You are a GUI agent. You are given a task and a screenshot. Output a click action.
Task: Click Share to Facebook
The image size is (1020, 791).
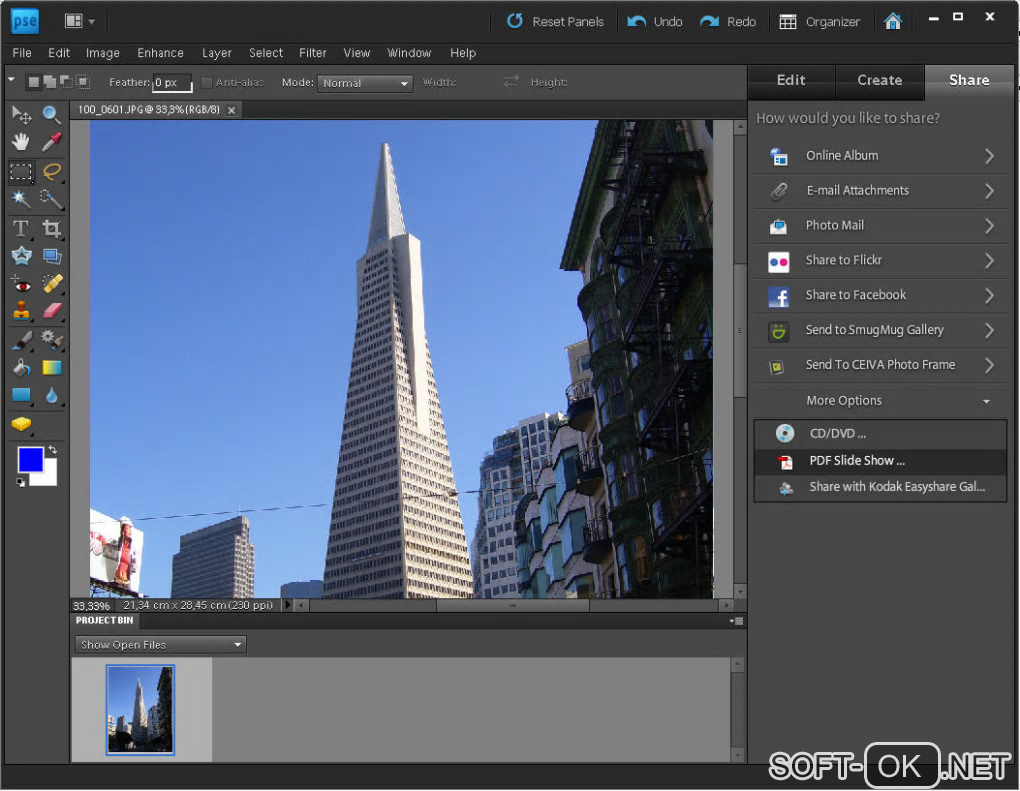[855, 295]
